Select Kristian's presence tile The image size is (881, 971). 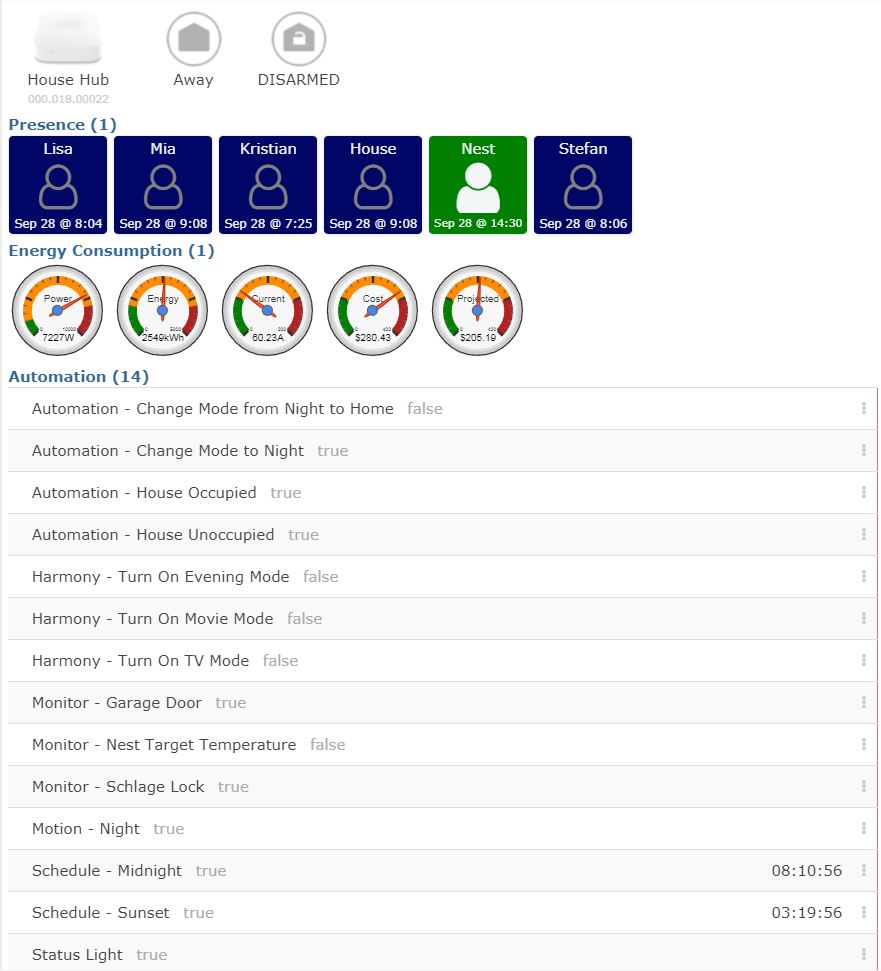pyautogui.click(x=267, y=185)
